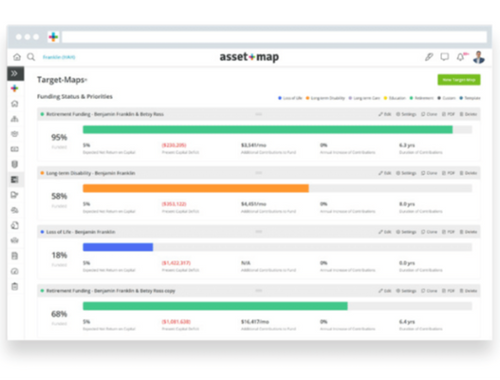This screenshot has width=500, height=380.
Task: Clone the Long-term Disability map
Action: (429, 173)
